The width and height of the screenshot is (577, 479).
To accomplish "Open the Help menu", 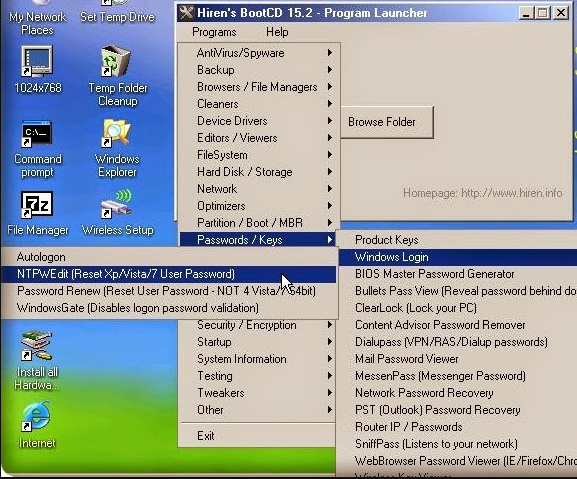I will point(277,32).
